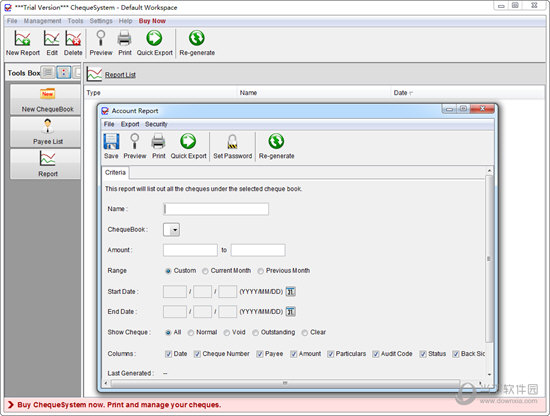Show All cheques option
This screenshot has width=550, height=416.
click(168, 333)
